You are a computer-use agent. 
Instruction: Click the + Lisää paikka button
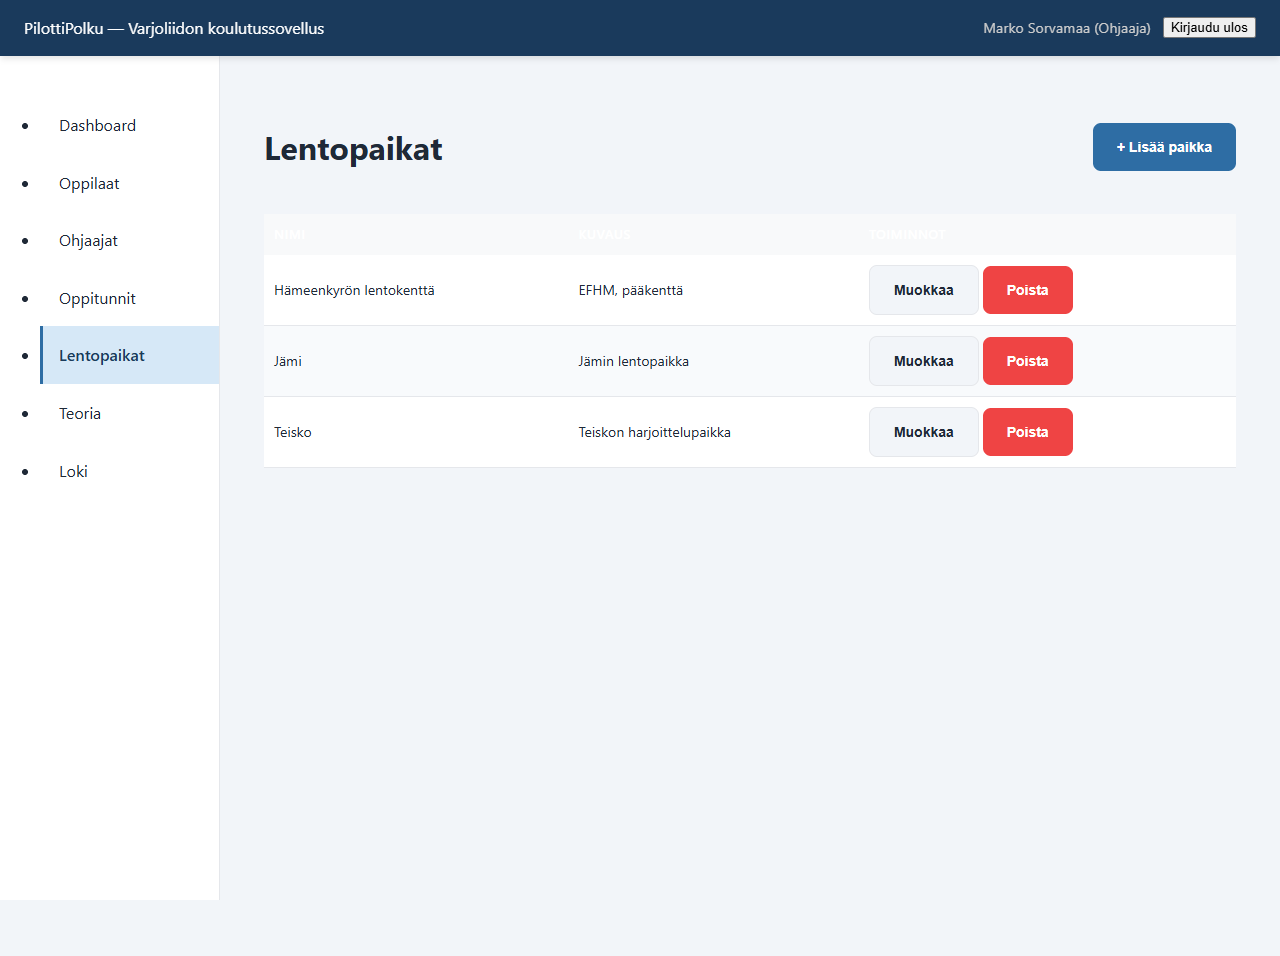click(x=1163, y=147)
